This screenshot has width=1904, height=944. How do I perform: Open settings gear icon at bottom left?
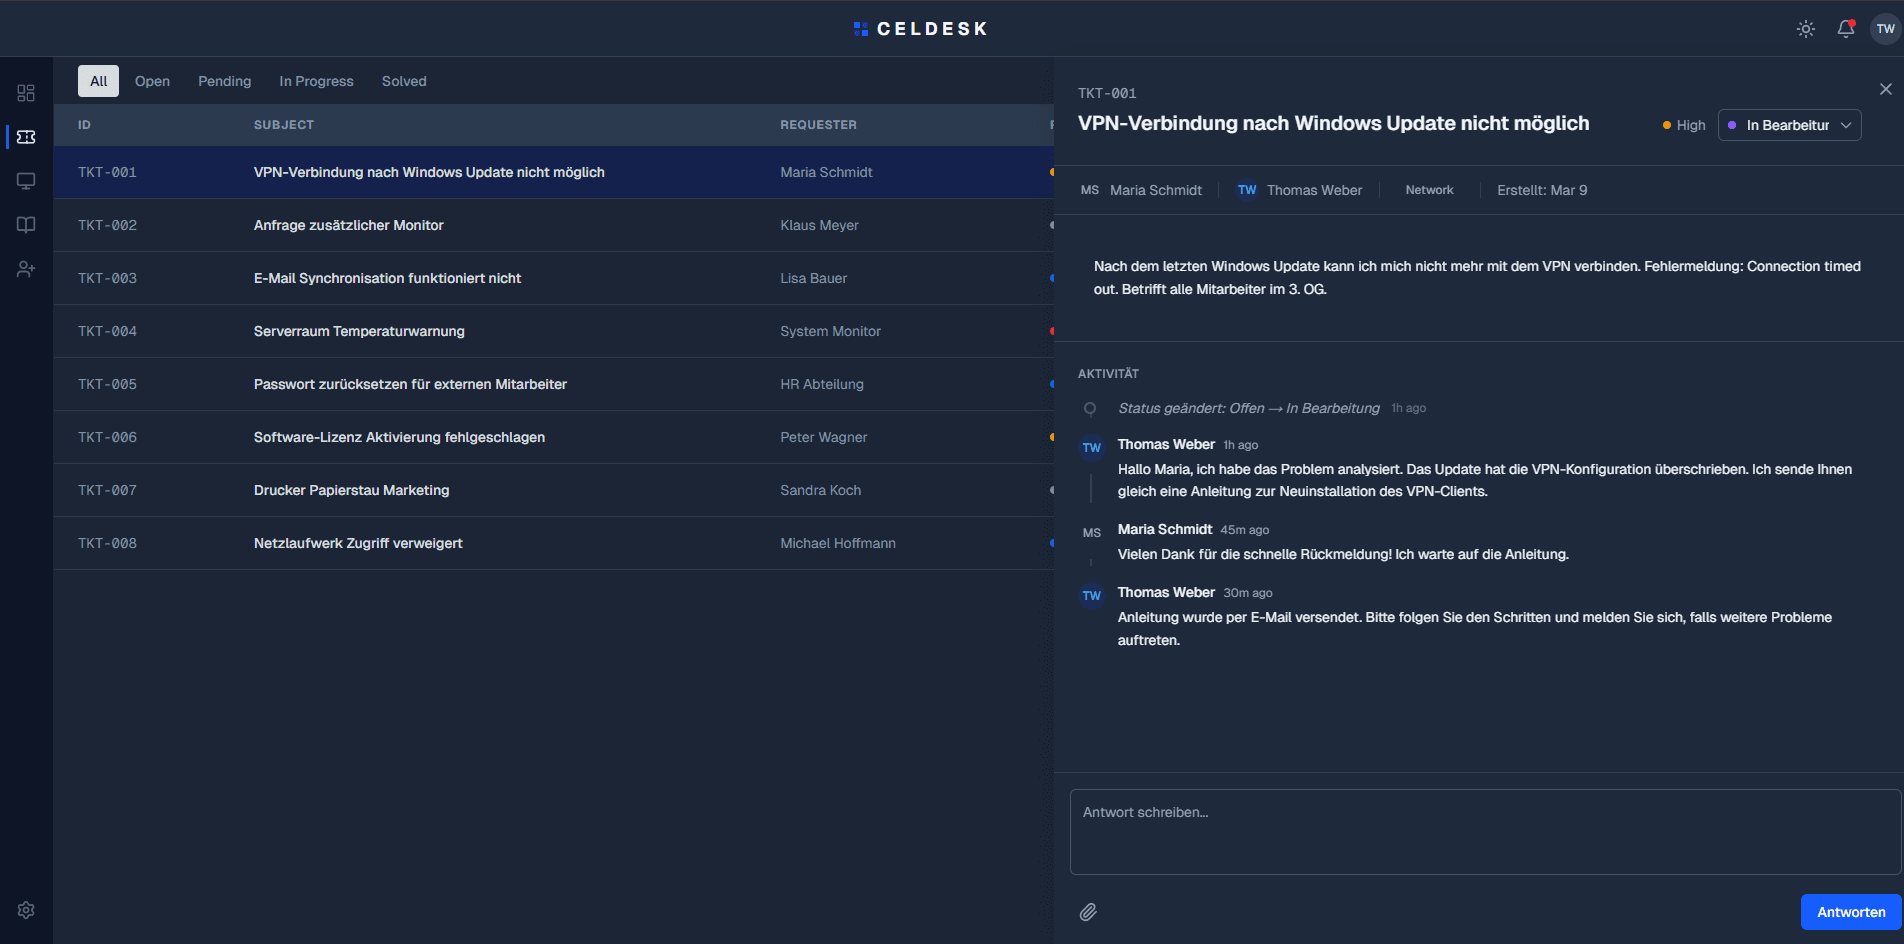pyautogui.click(x=26, y=910)
